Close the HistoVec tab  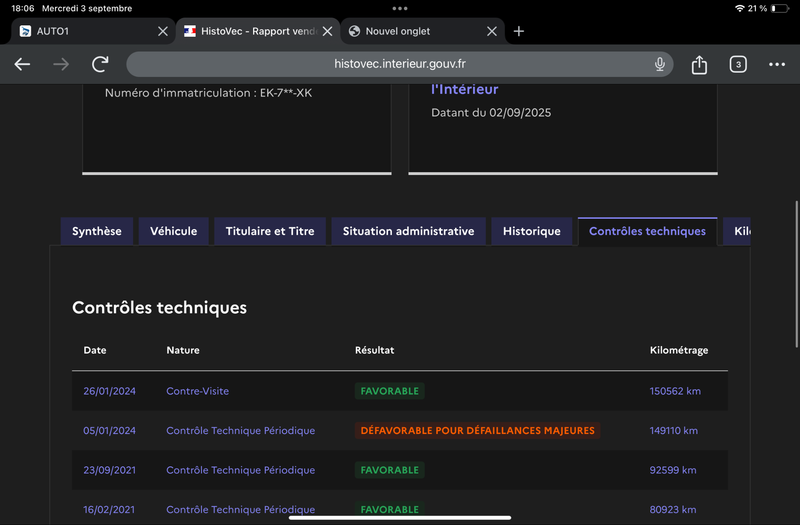tap(328, 31)
